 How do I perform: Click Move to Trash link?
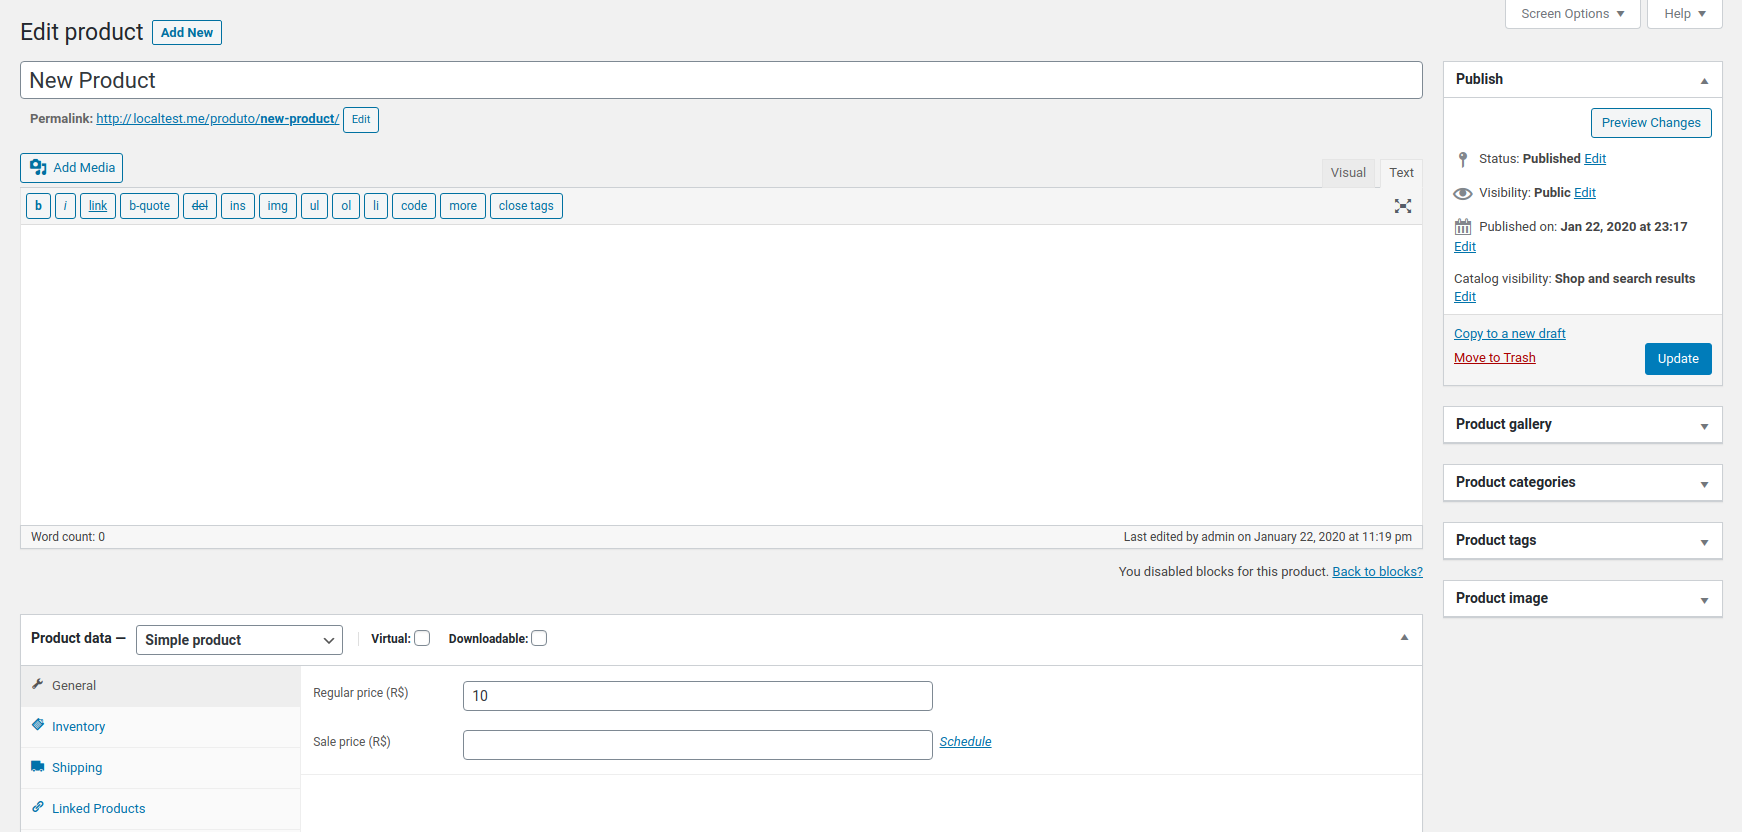(x=1495, y=358)
